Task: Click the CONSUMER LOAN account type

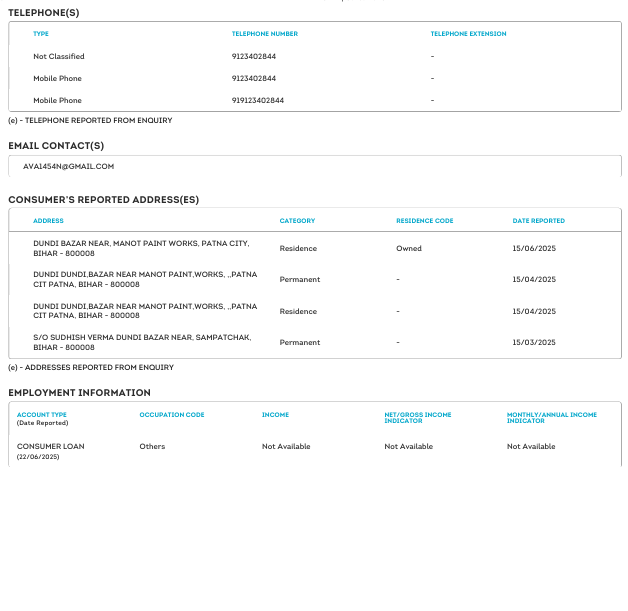Action: click(50, 446)
